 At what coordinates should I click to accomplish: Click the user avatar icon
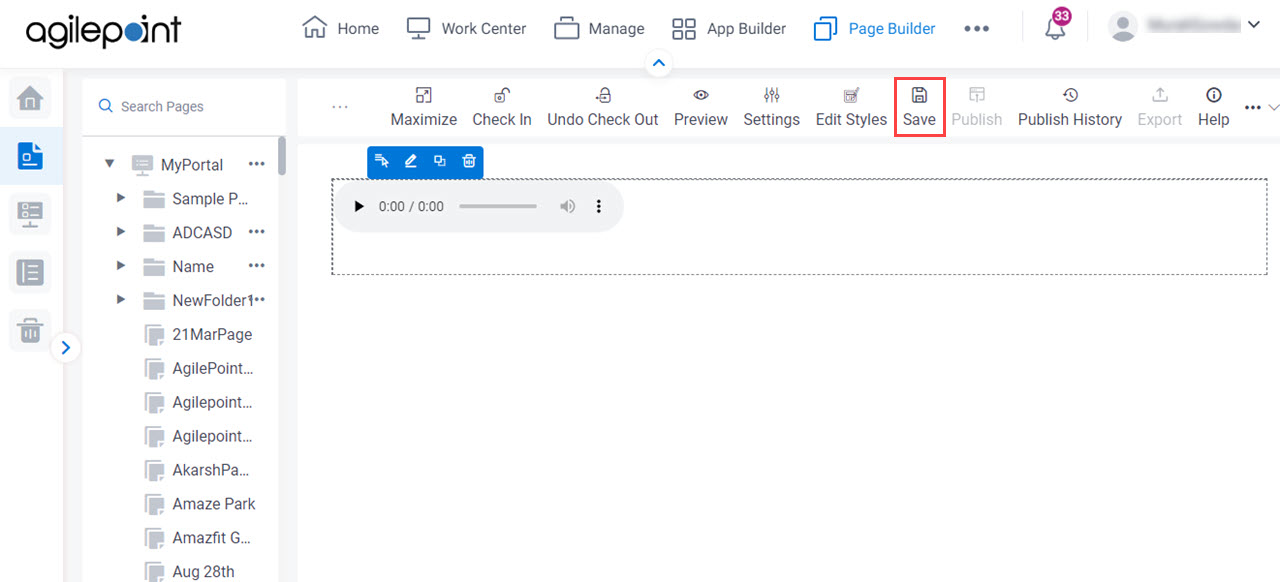[1123, 27]
